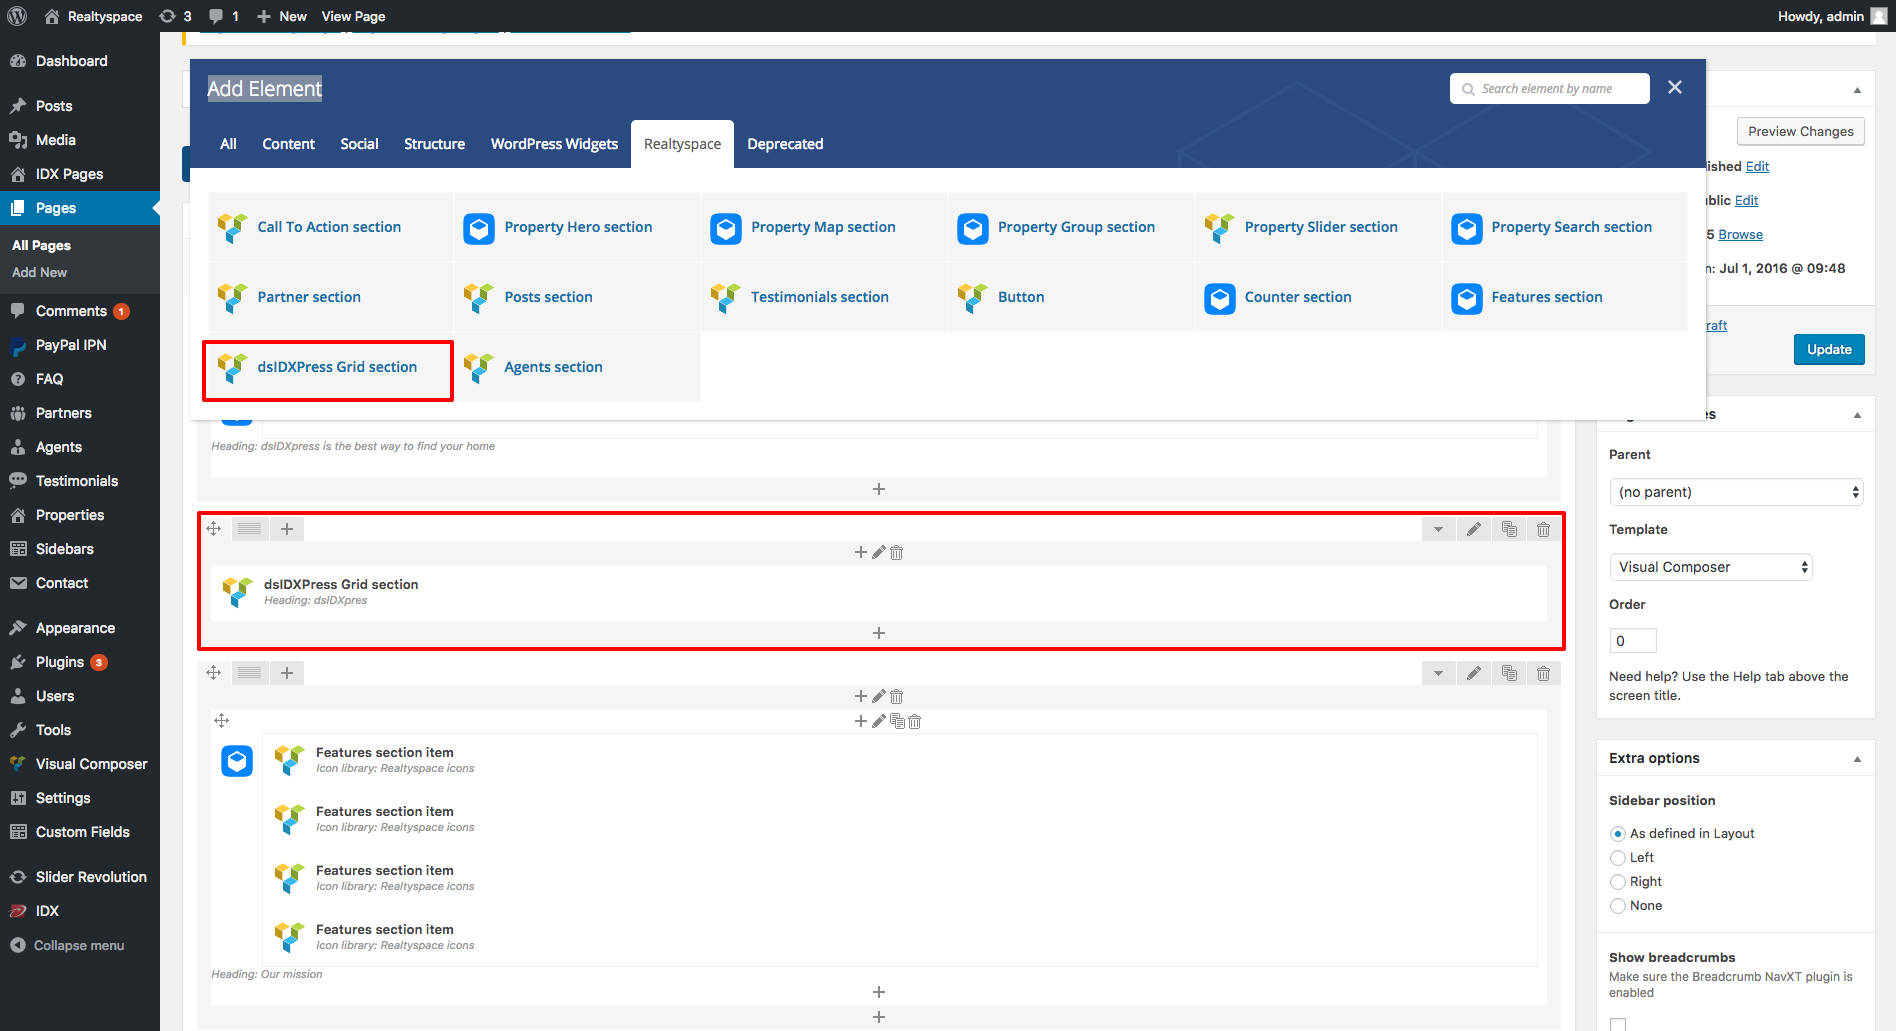The image size is (1896, 1031).
Task: Set sidebar position to None
Action: pyautogui.click(x=1617, y=906)
